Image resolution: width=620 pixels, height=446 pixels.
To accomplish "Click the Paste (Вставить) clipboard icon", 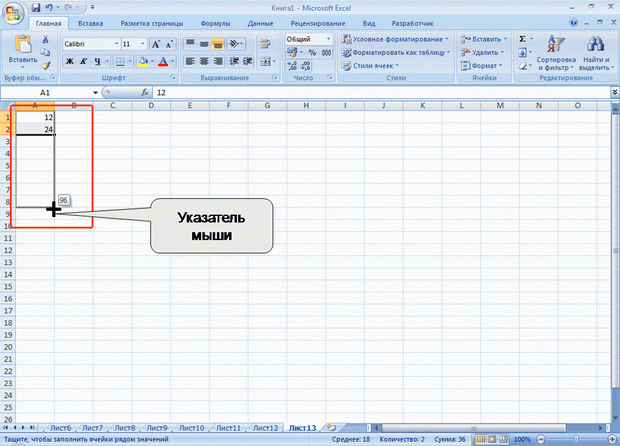I will point(23,44).
